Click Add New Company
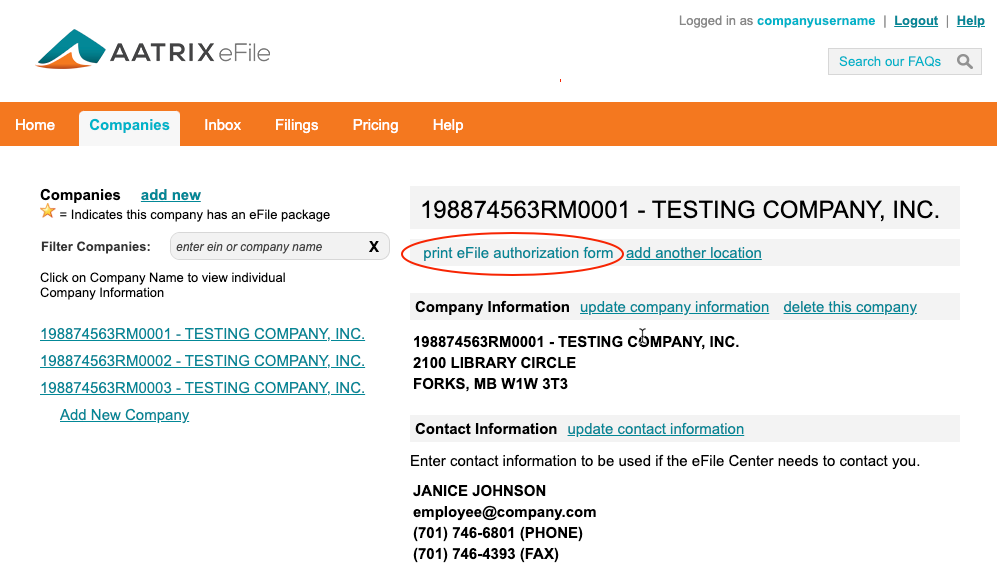Screen dimensions: 997x584 (124, 414)
